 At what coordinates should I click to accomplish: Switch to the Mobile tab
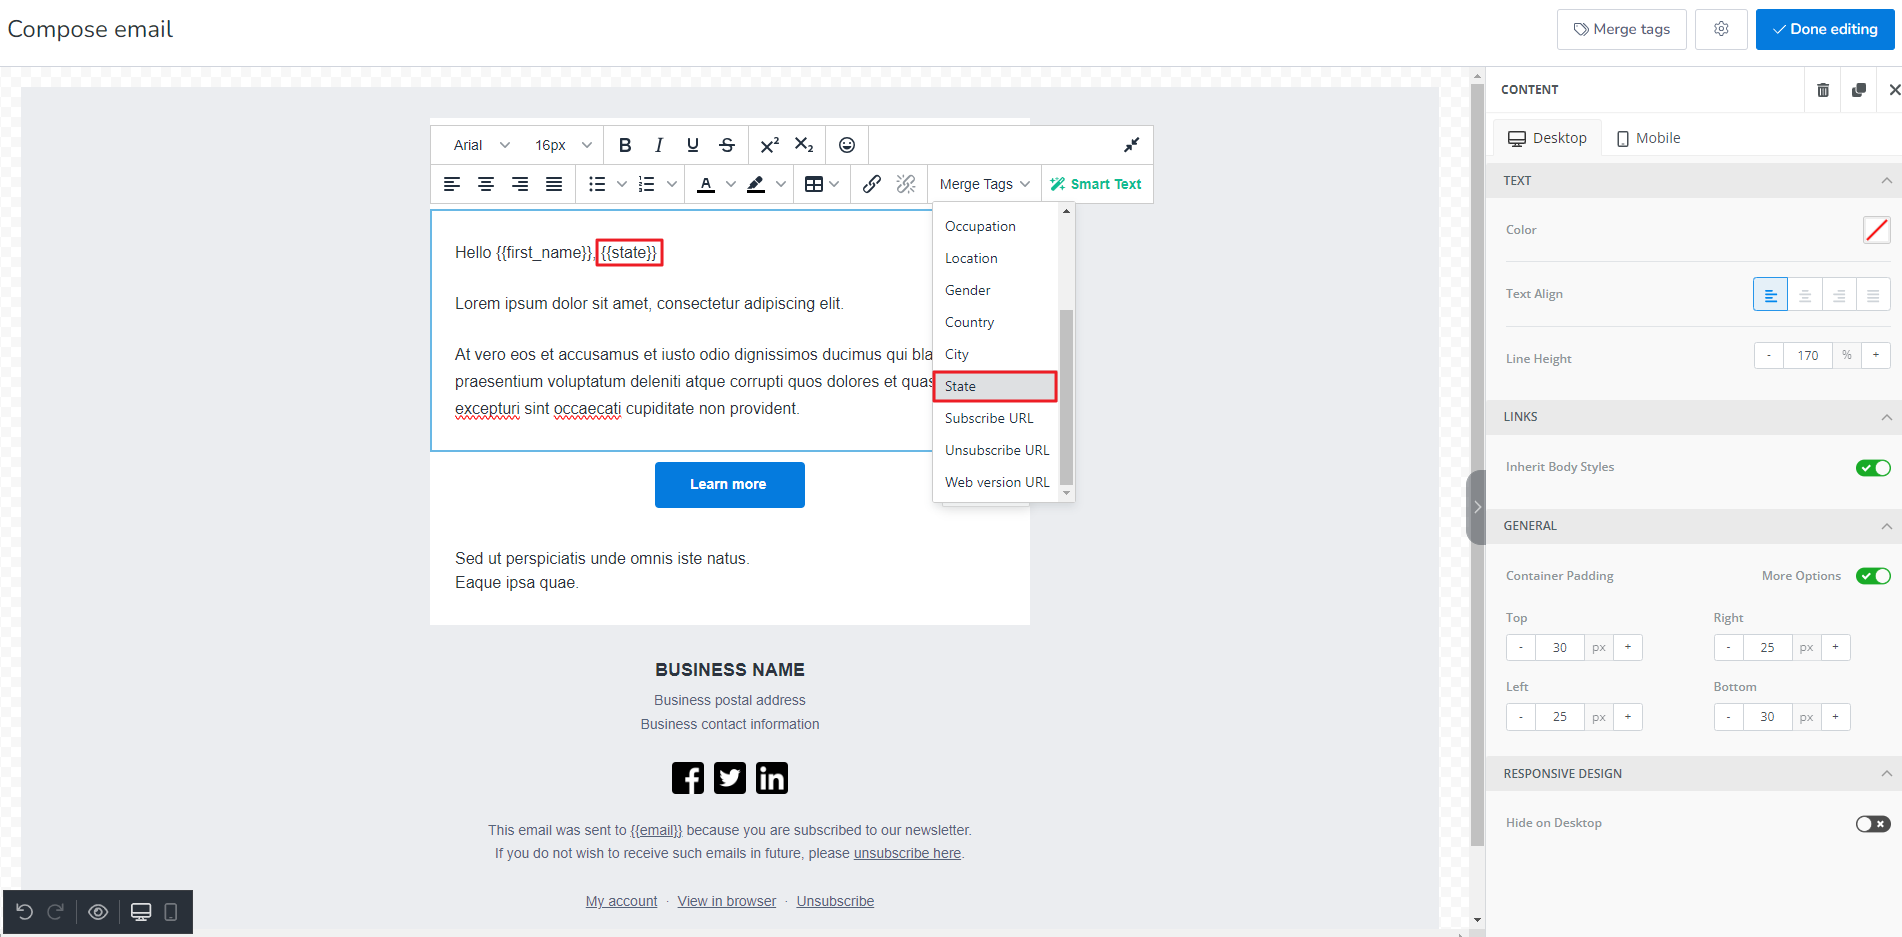click(x=1648, y=138)
